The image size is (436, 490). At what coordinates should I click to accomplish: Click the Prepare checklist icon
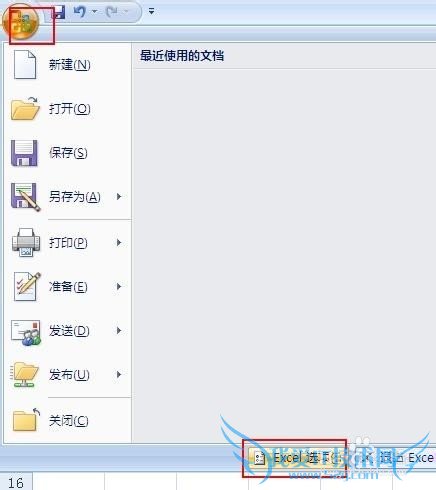27,286
